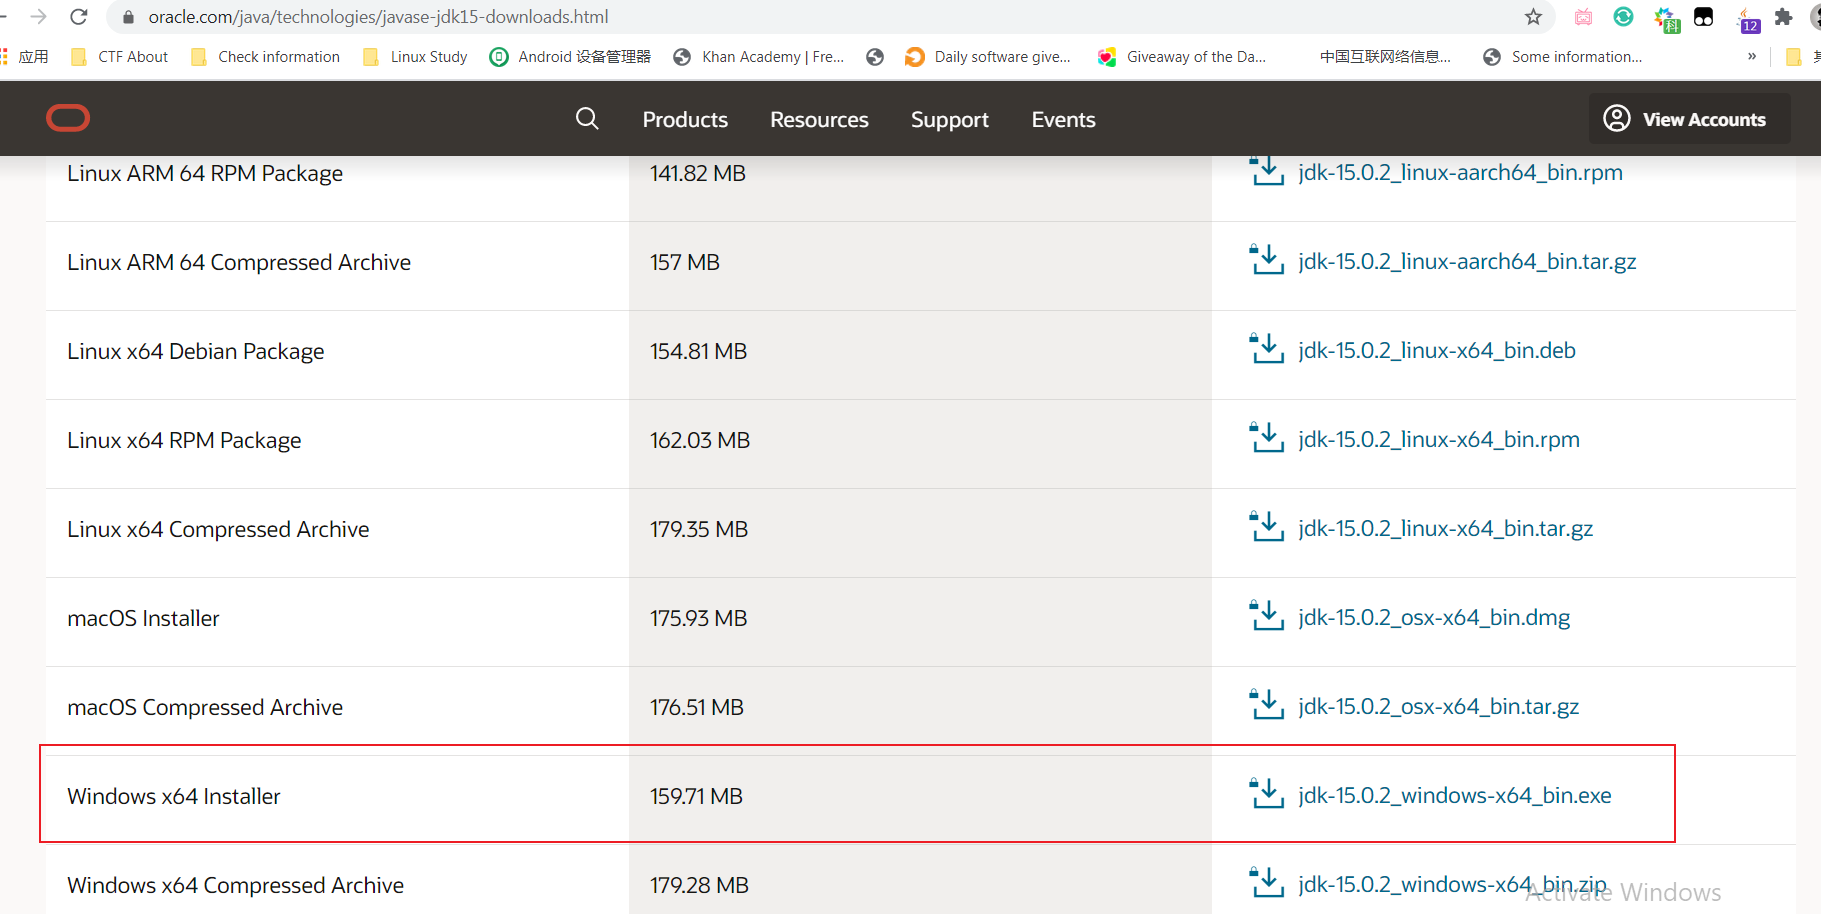Screen dimensions: 1821x914
Task: Click the site lock icon in address bar
Action: pos(128,17)
